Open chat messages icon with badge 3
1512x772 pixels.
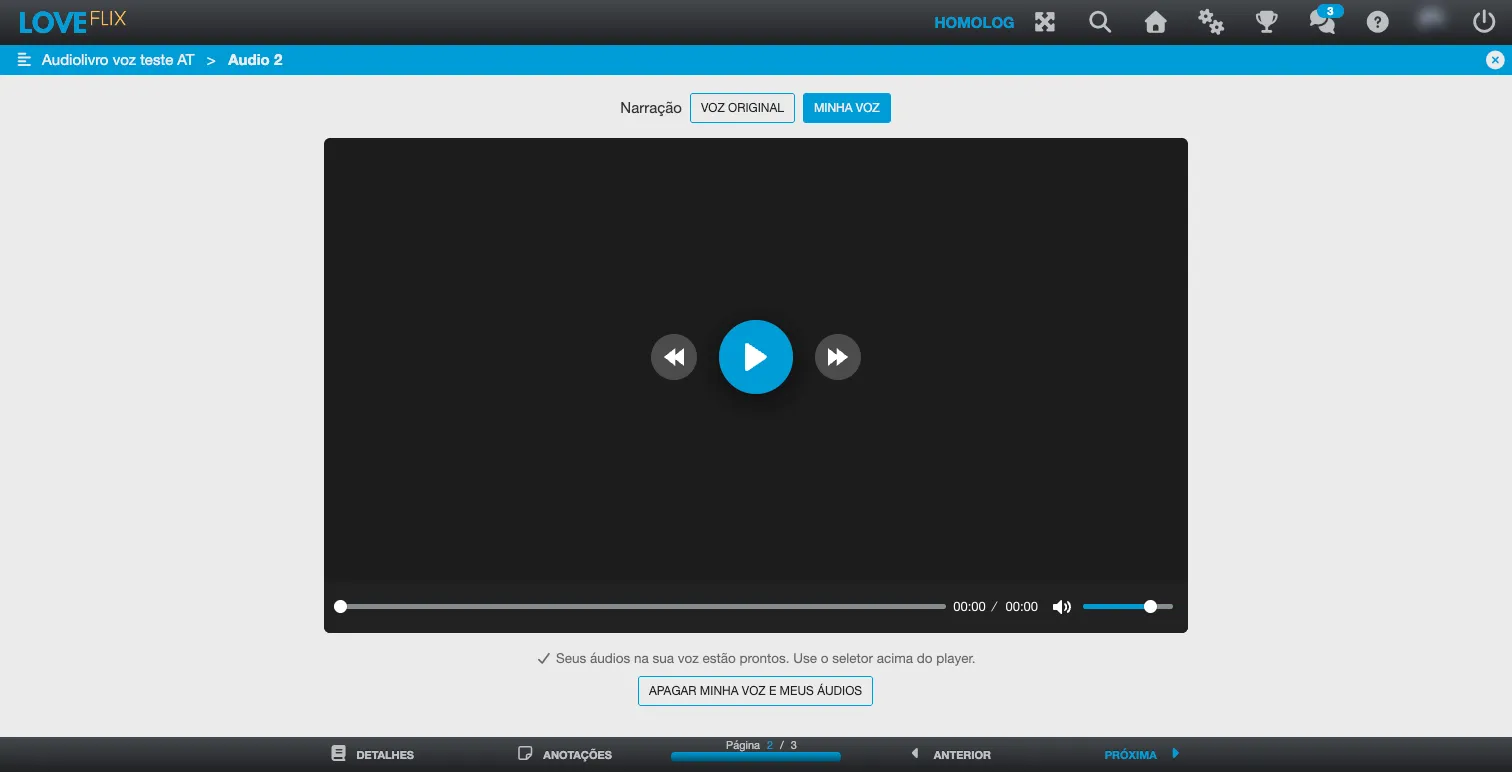(1324, 20)
